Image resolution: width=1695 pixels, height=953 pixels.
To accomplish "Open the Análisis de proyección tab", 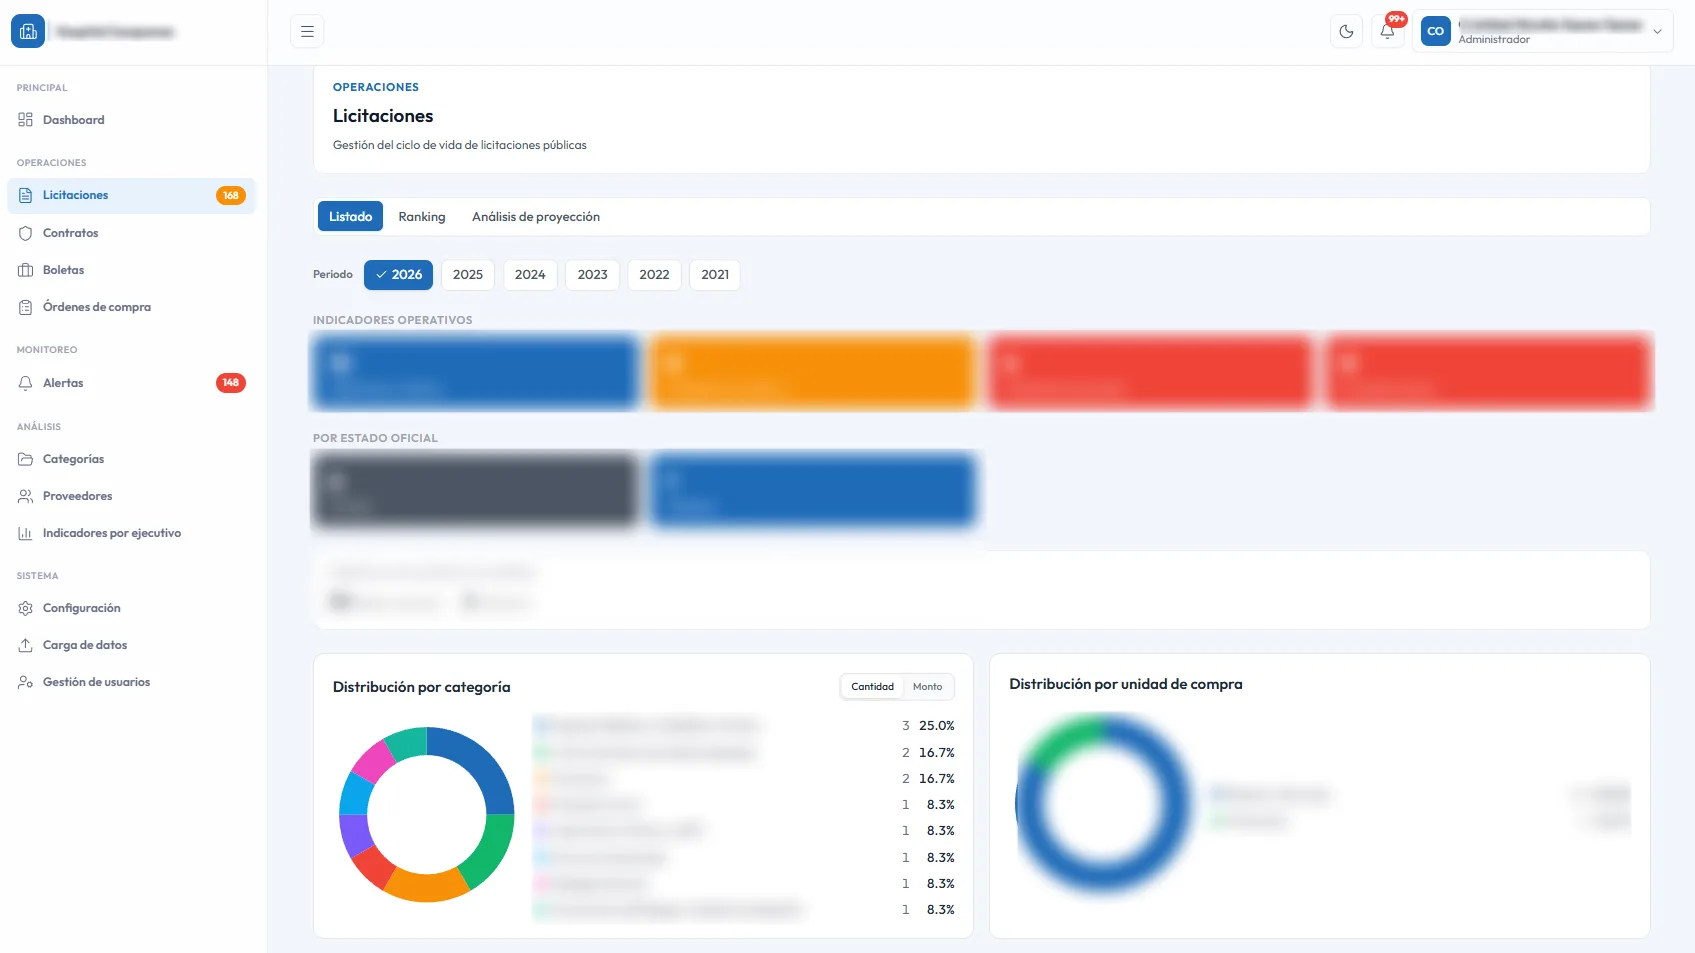I will [536, 216].
